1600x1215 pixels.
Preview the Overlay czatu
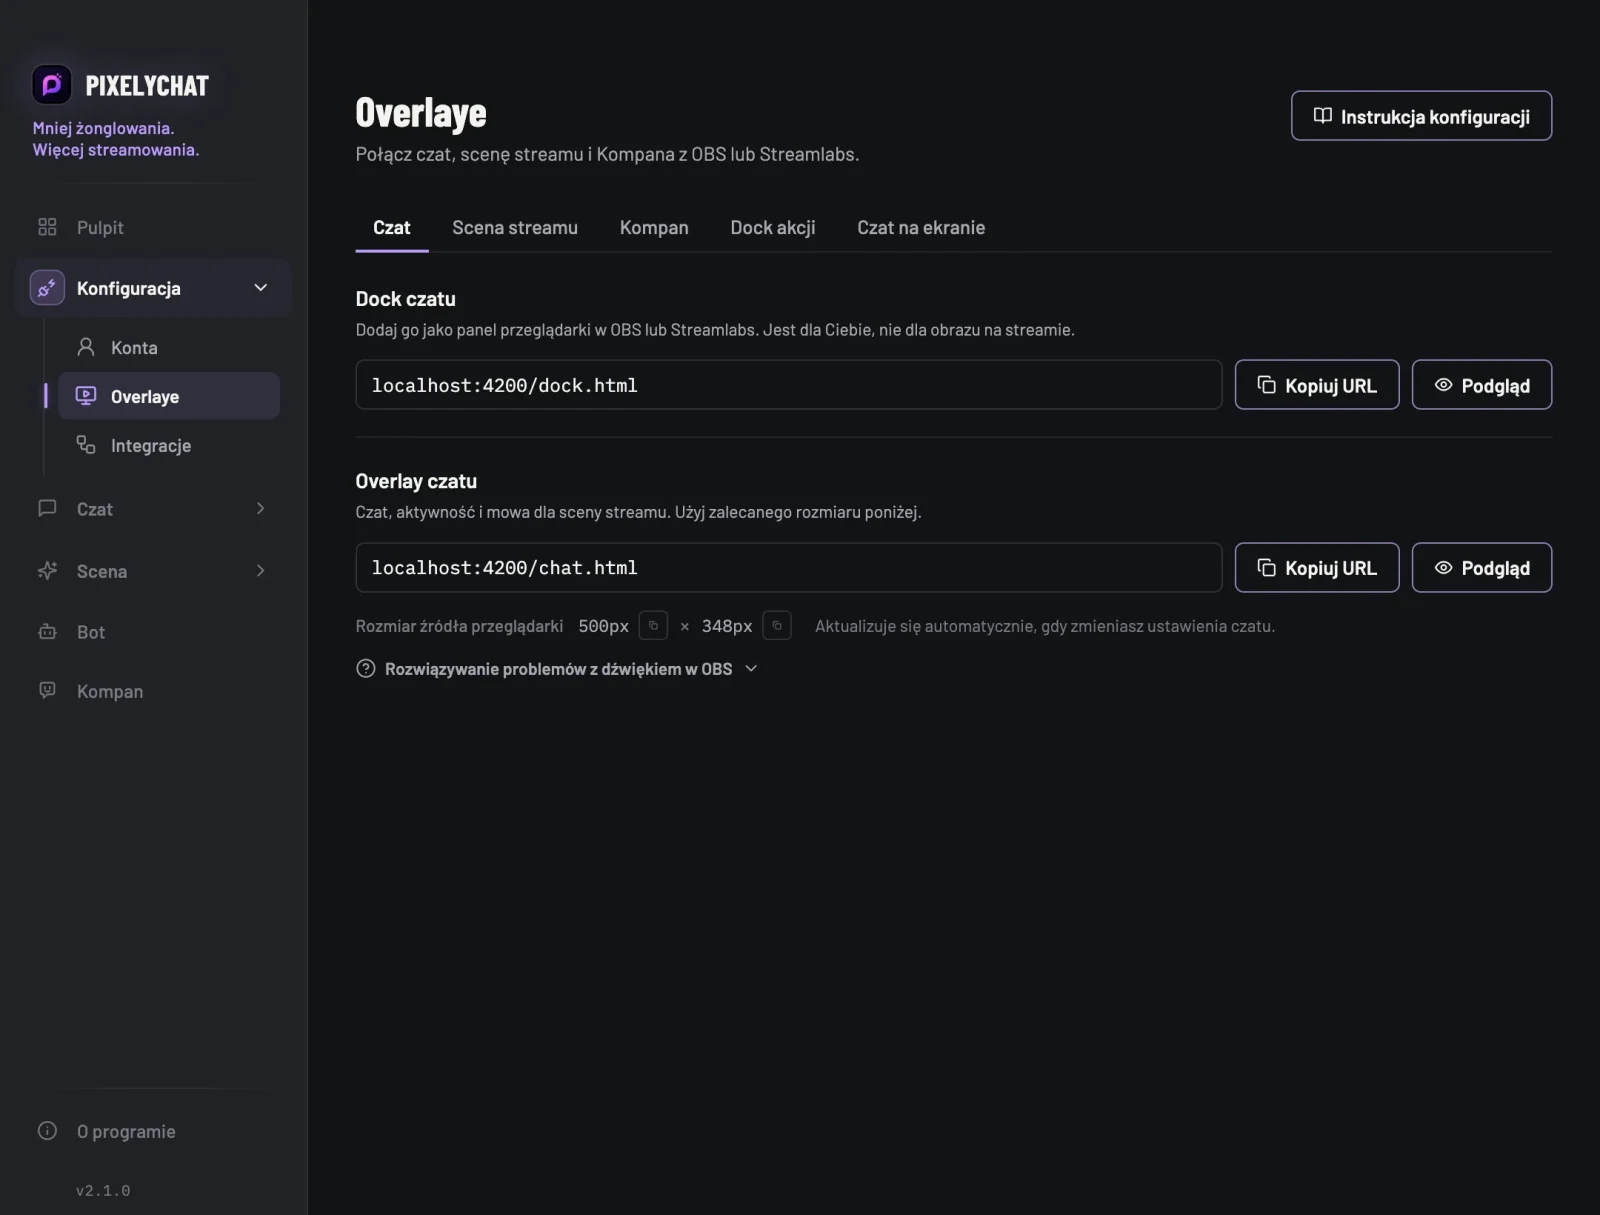click(x=1482, y=568)
